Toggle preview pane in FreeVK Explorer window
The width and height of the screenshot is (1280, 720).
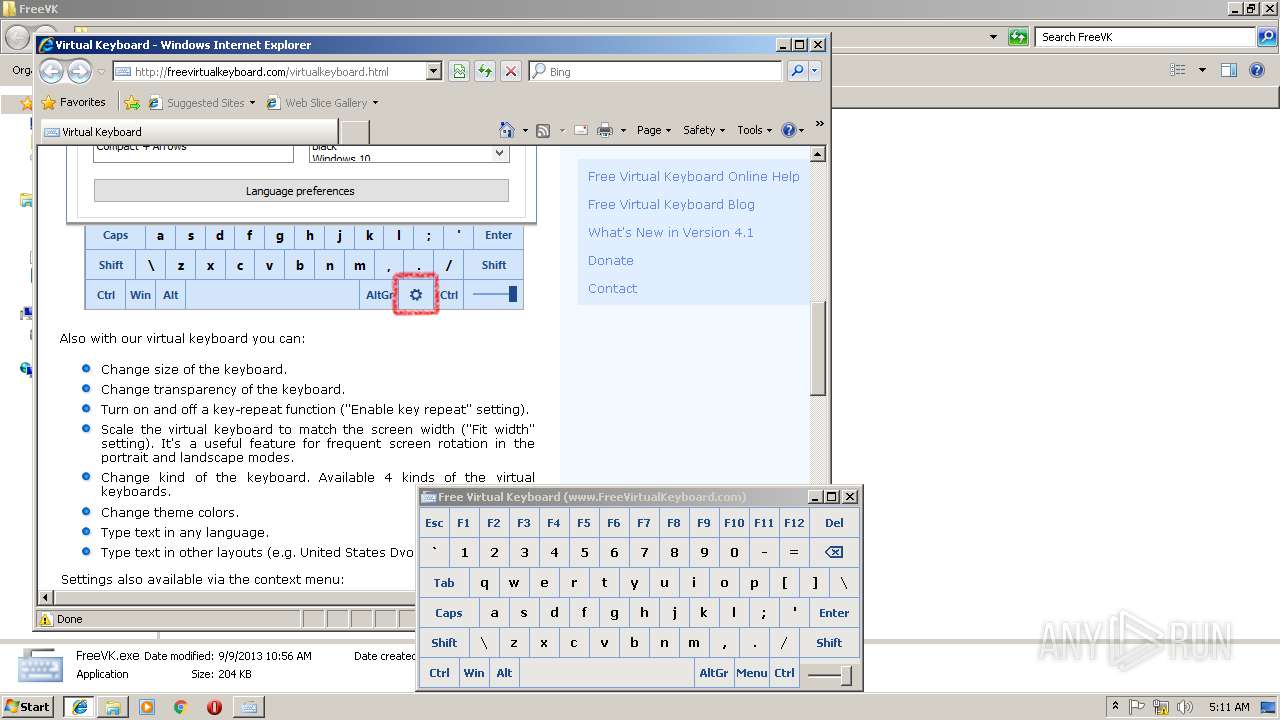(x=1229, y=70)
